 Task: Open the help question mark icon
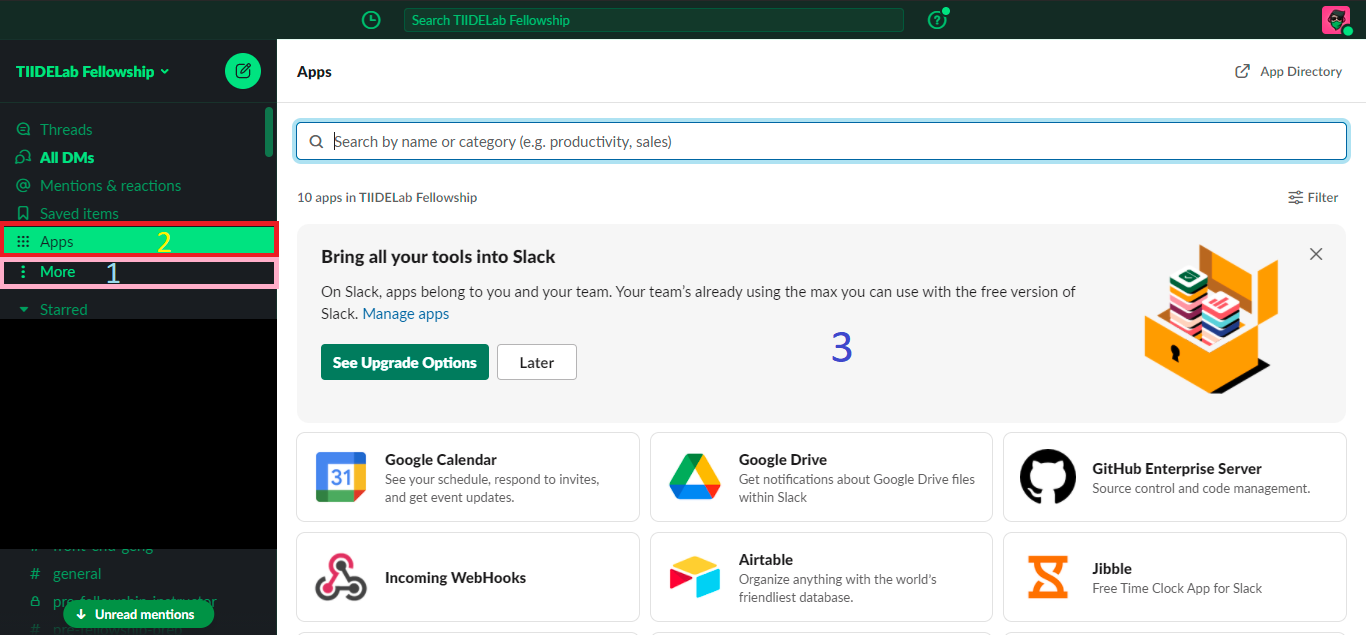(x=937, y=20)
